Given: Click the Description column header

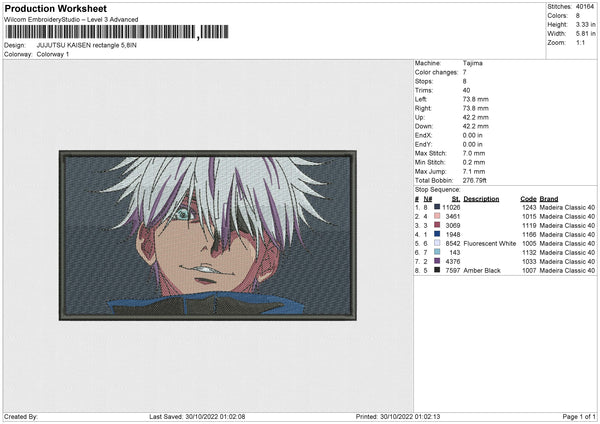Looking at the screenshot, I should [x=481, y=198].
